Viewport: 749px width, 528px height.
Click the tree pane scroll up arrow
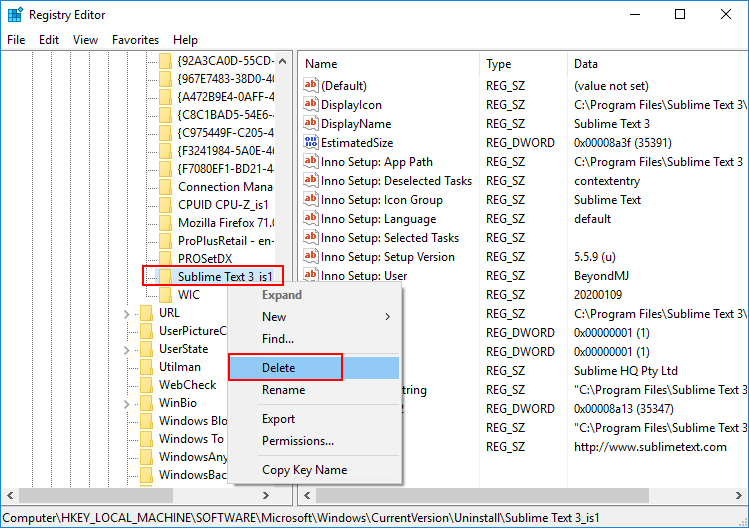(x=282, y=61)
